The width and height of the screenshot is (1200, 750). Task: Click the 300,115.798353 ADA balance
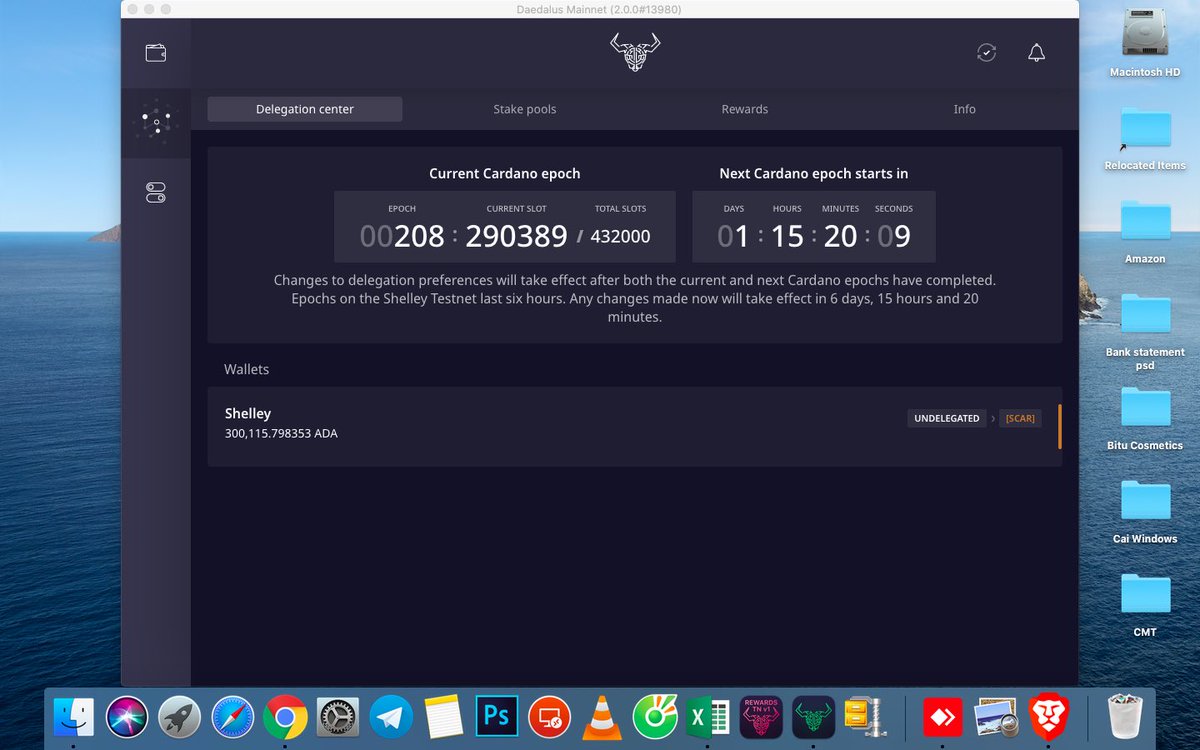coord(281,434)
